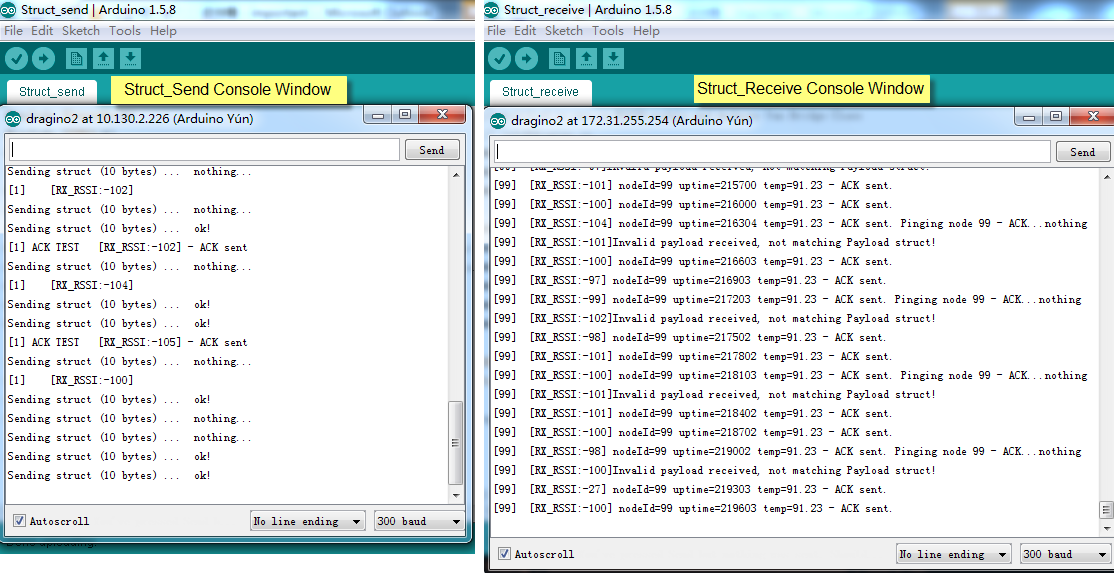Open Help menu in Struct_receive window

647,31
